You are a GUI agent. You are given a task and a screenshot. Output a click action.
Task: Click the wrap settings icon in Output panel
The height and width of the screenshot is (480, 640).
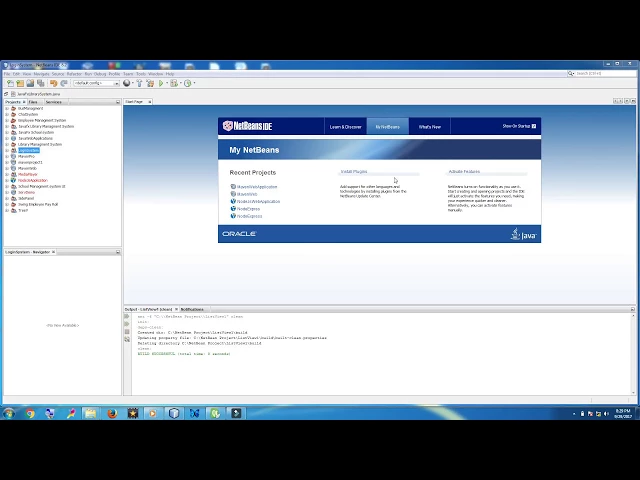tap(127, 340)
